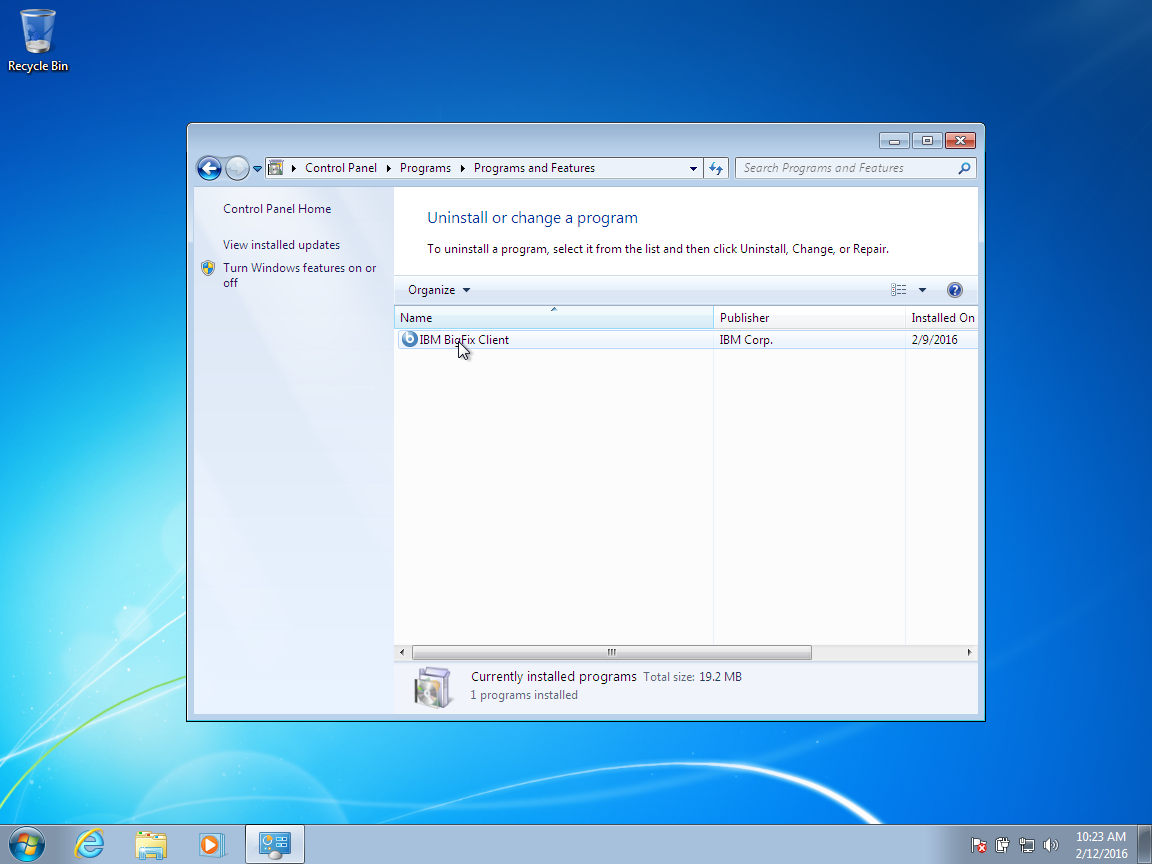Open Control Panel Home link
This screenshot has height=864, width=1152.
277,209
